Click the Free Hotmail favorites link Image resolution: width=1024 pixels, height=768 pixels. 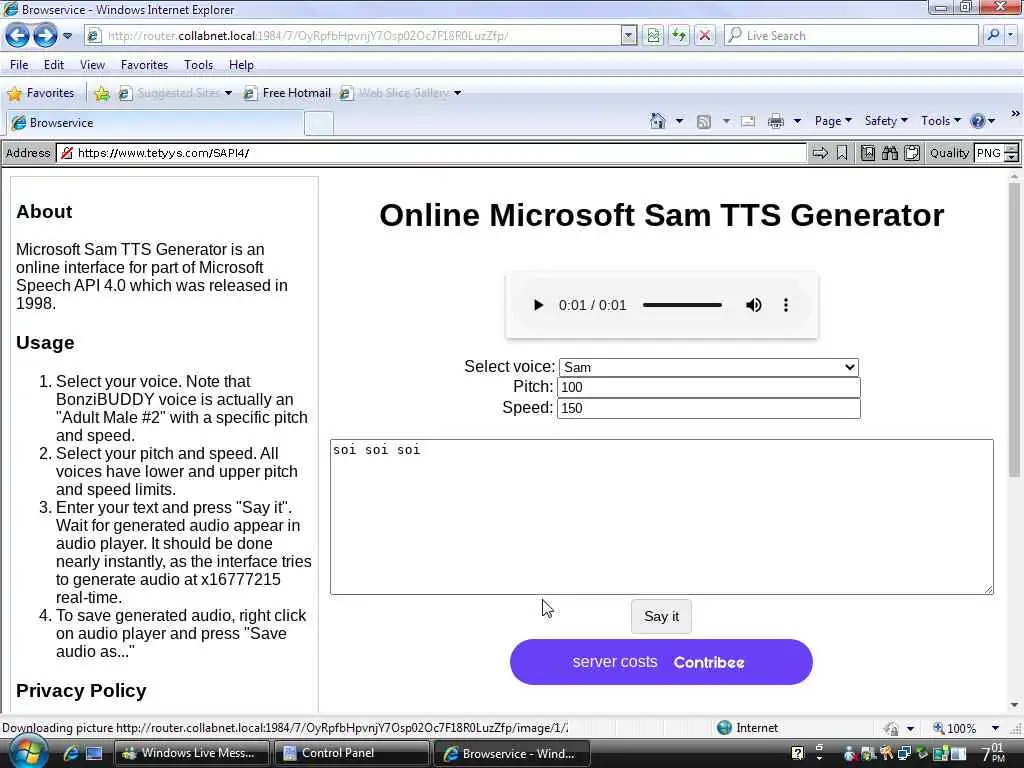click(287, 93)
